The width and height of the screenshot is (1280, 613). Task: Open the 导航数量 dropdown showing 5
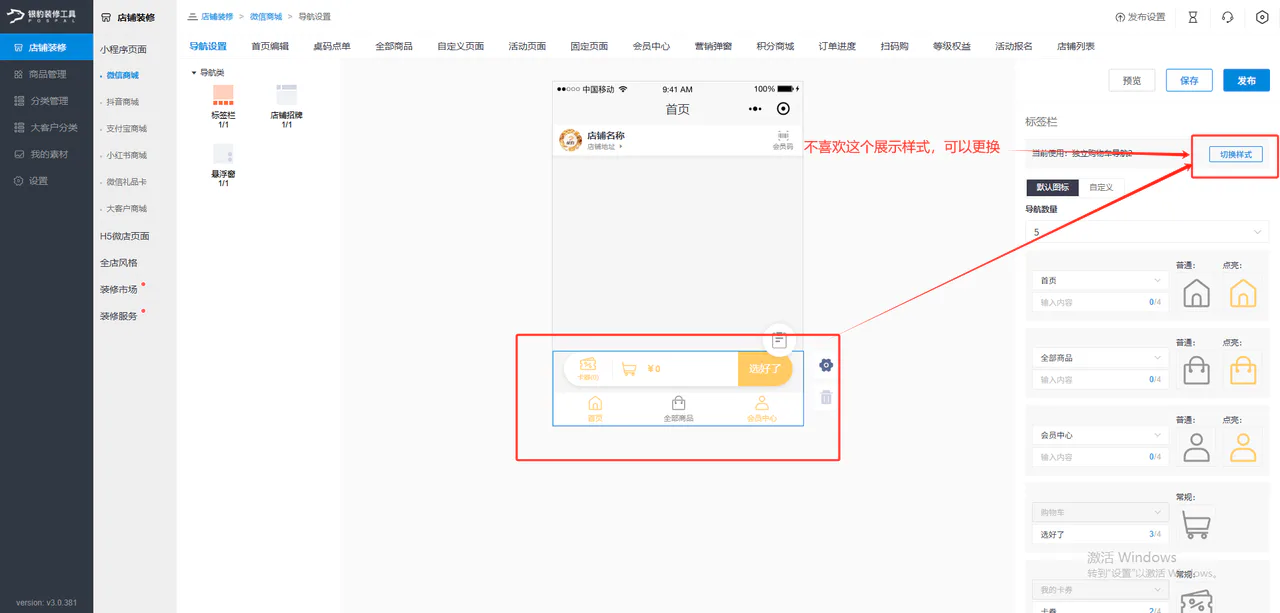tap(1147, 231)
